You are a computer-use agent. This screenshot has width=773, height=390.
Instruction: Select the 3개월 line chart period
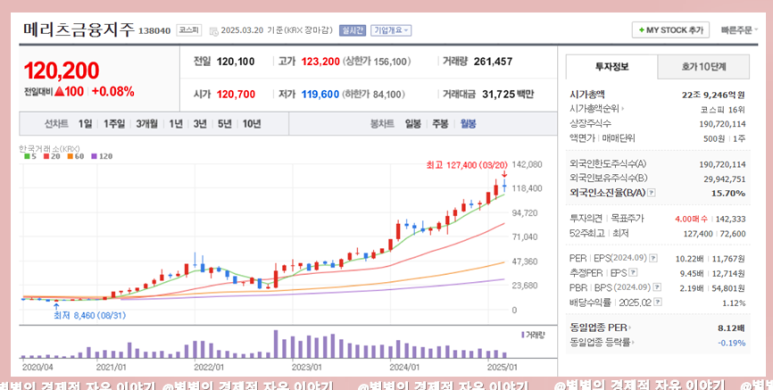tap(146, 124)
